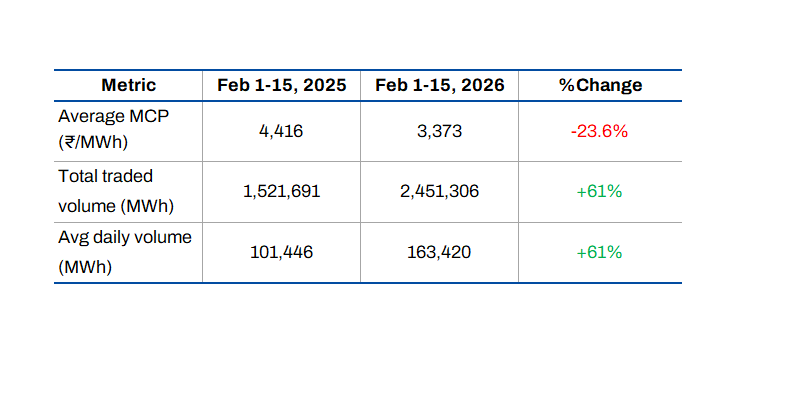
Task: Click the Average MCP row label
Action: click(x=114, y=116)
